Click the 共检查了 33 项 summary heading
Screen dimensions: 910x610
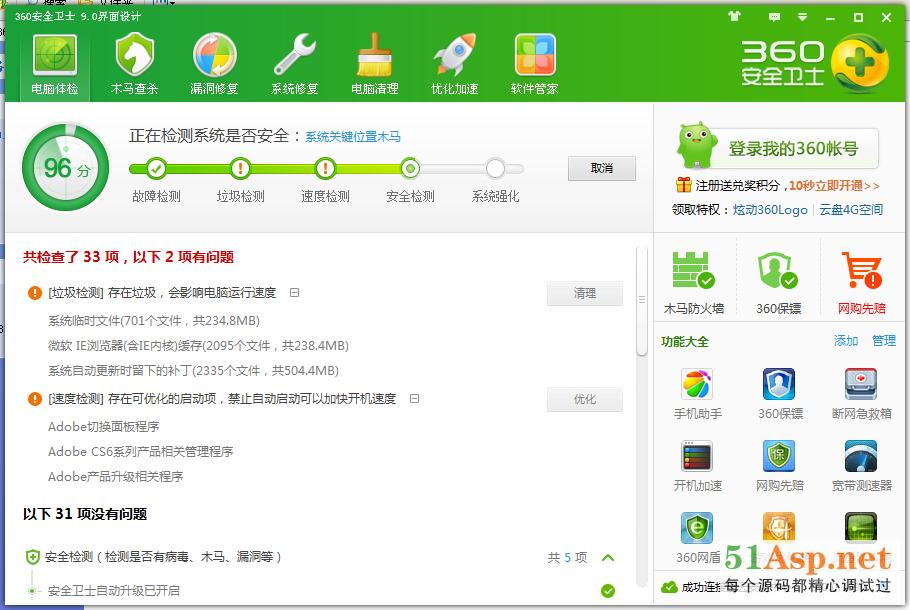[128, 257]
